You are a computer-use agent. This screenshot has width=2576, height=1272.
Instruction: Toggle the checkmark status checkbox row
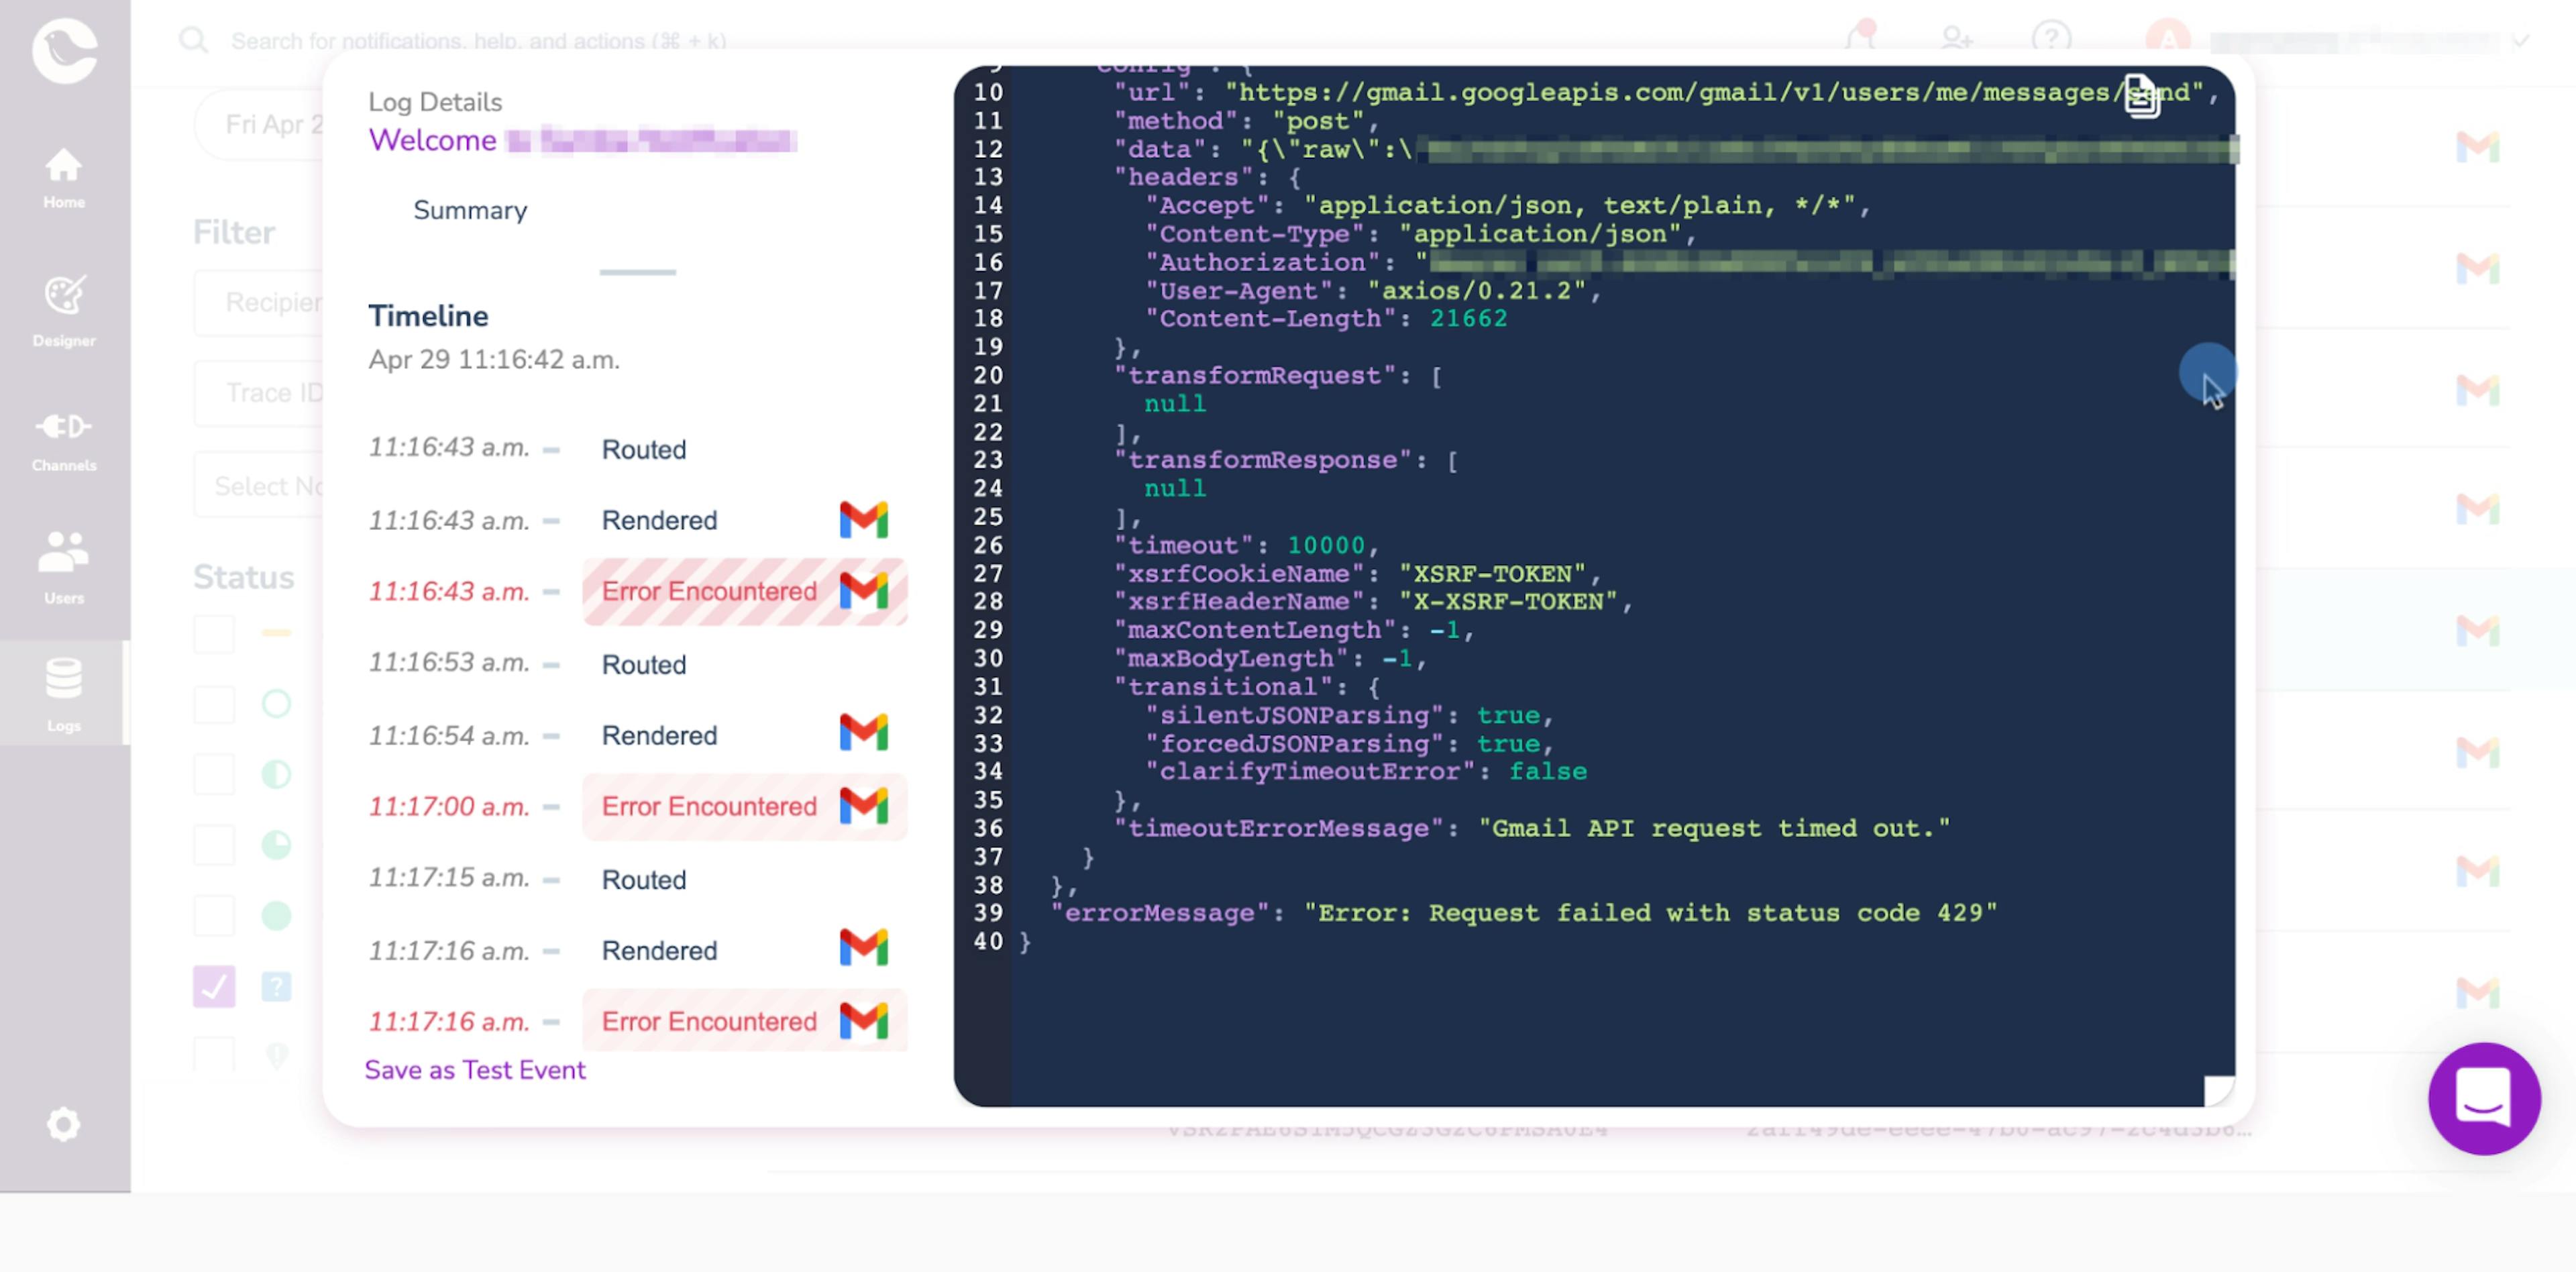(x=213, y=988)
